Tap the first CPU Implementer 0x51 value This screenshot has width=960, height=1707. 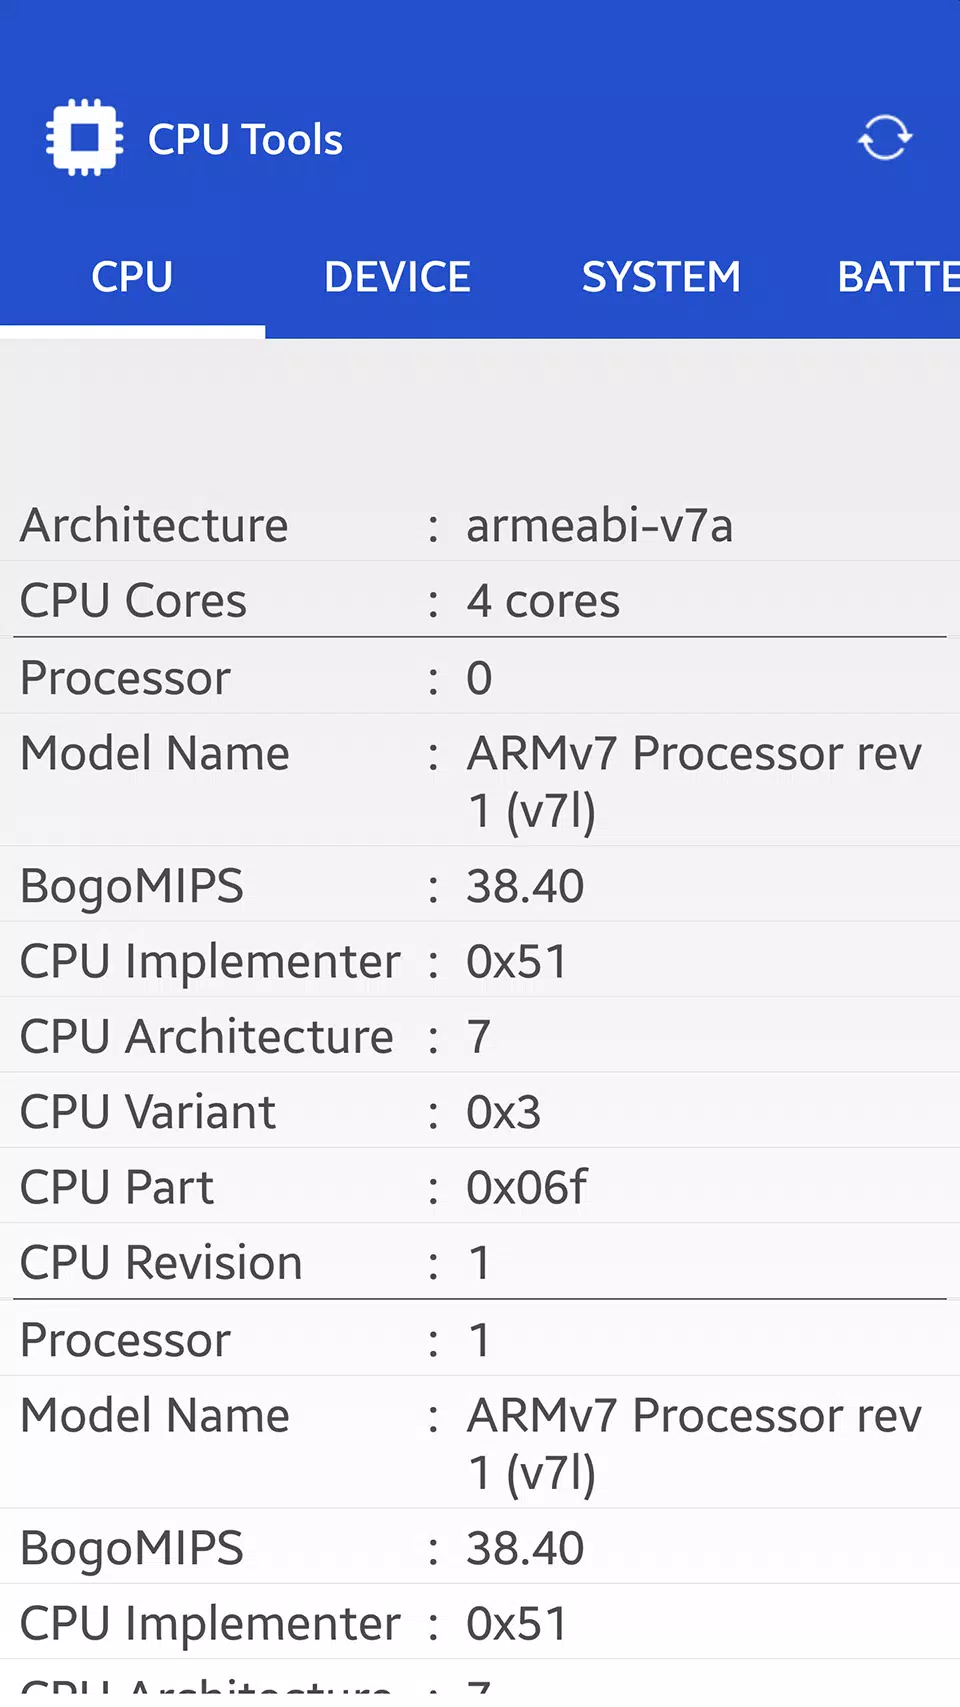coord(516,961)
